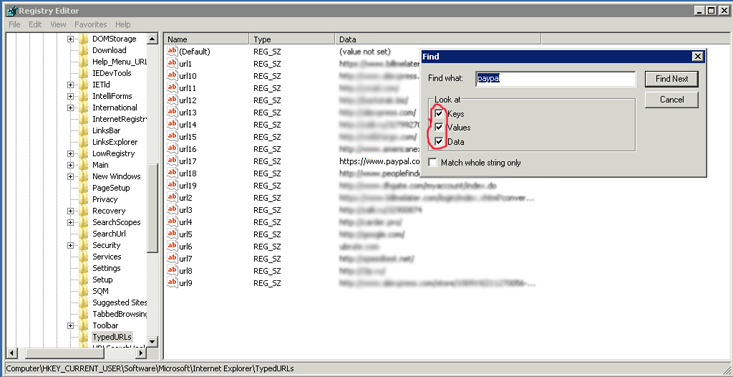The width and height of the screenshot is (733, 377).
Task: Click the (Default) string value icon
Action: click(172, 51)
